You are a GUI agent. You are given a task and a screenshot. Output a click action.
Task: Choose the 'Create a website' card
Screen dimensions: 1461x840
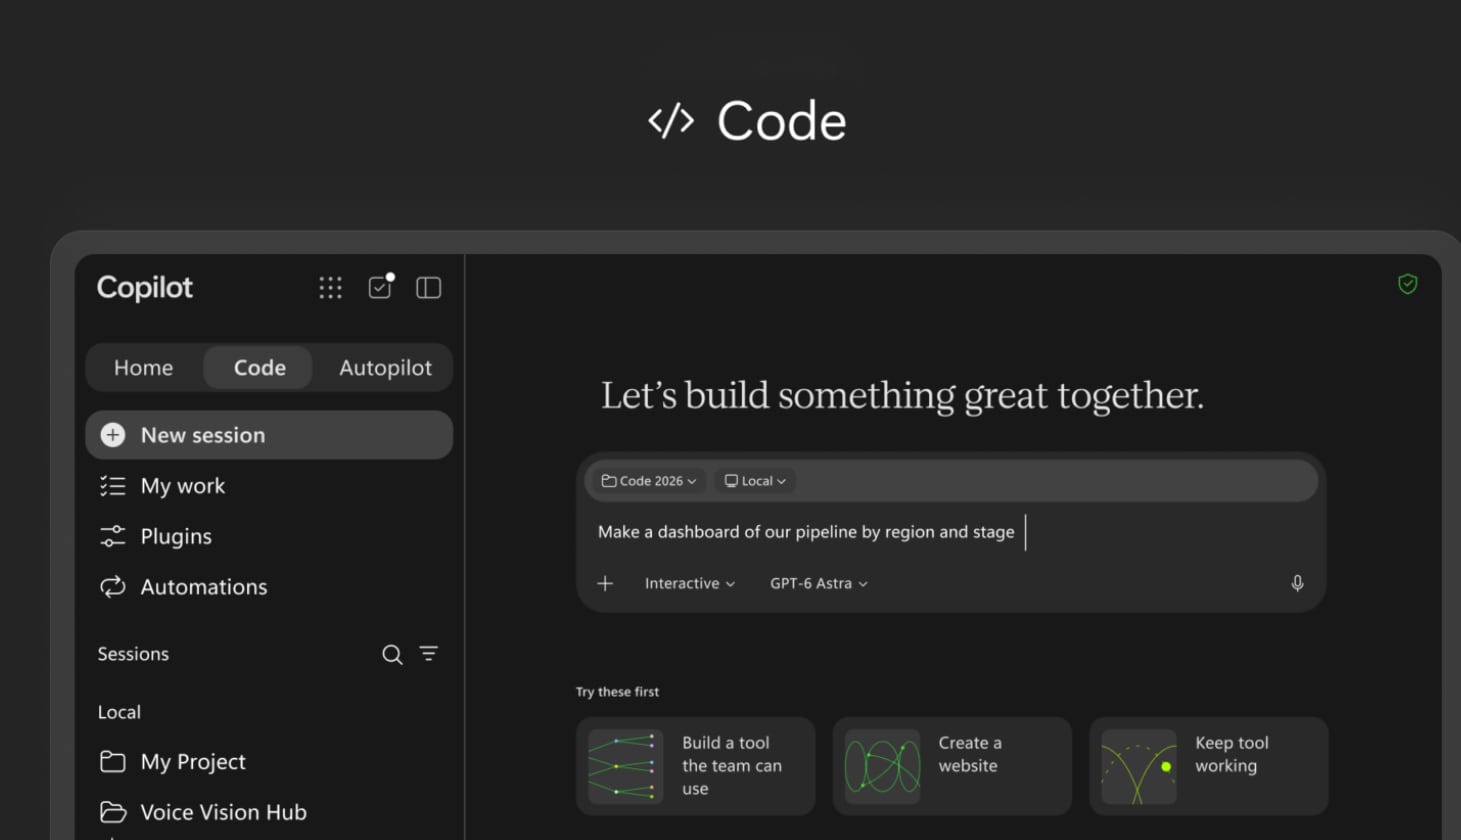(x=952, y=766)
